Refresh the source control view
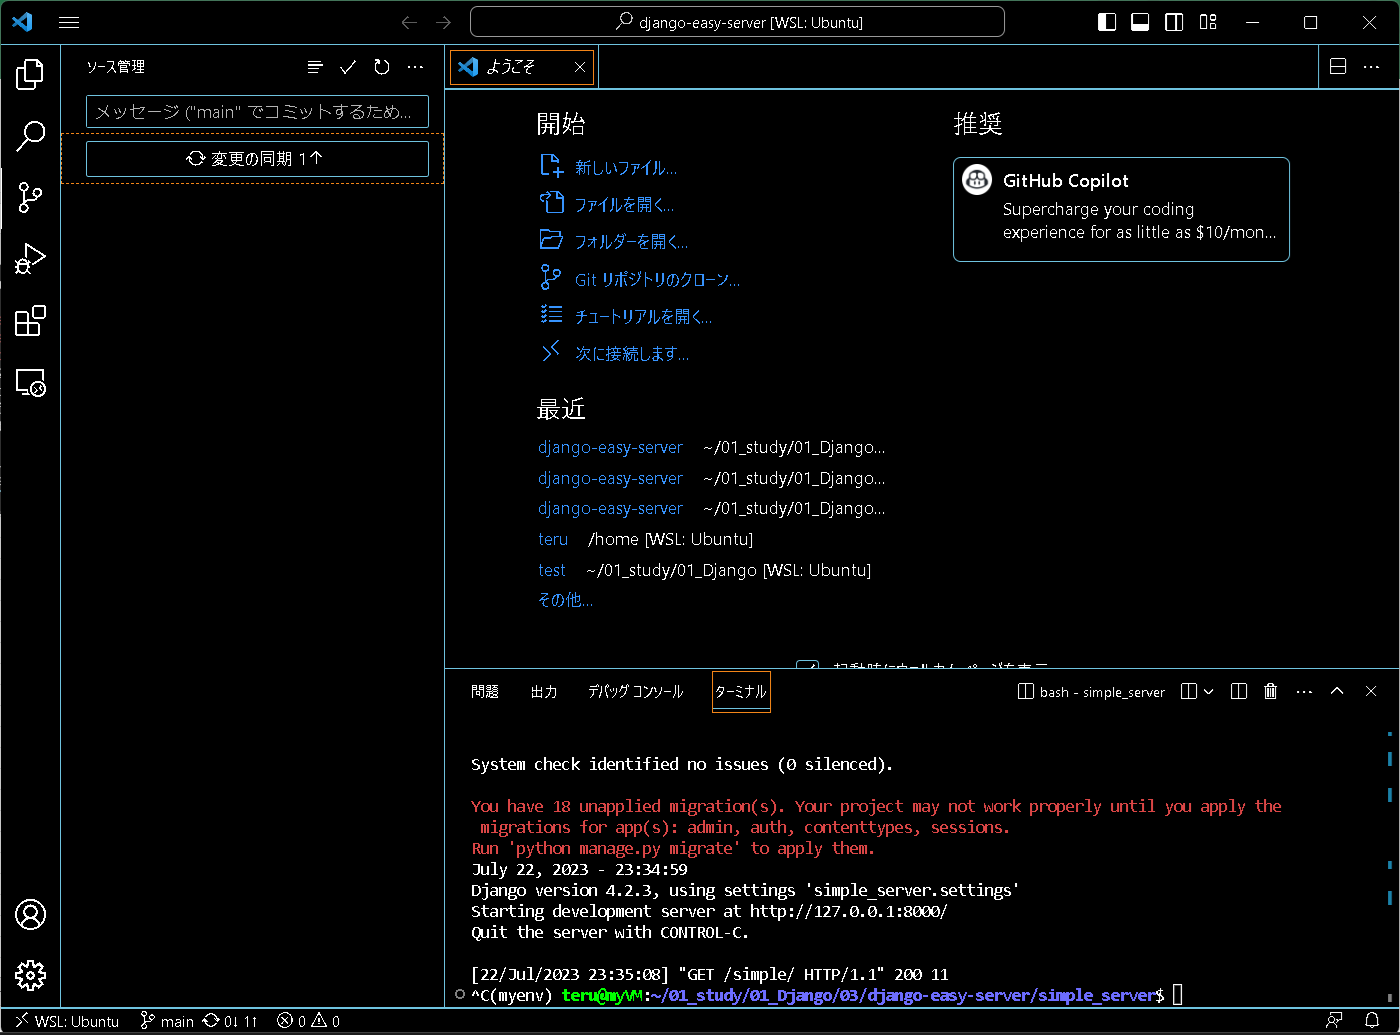This screenshot has width=1400, height=1035. coord(382,67)
